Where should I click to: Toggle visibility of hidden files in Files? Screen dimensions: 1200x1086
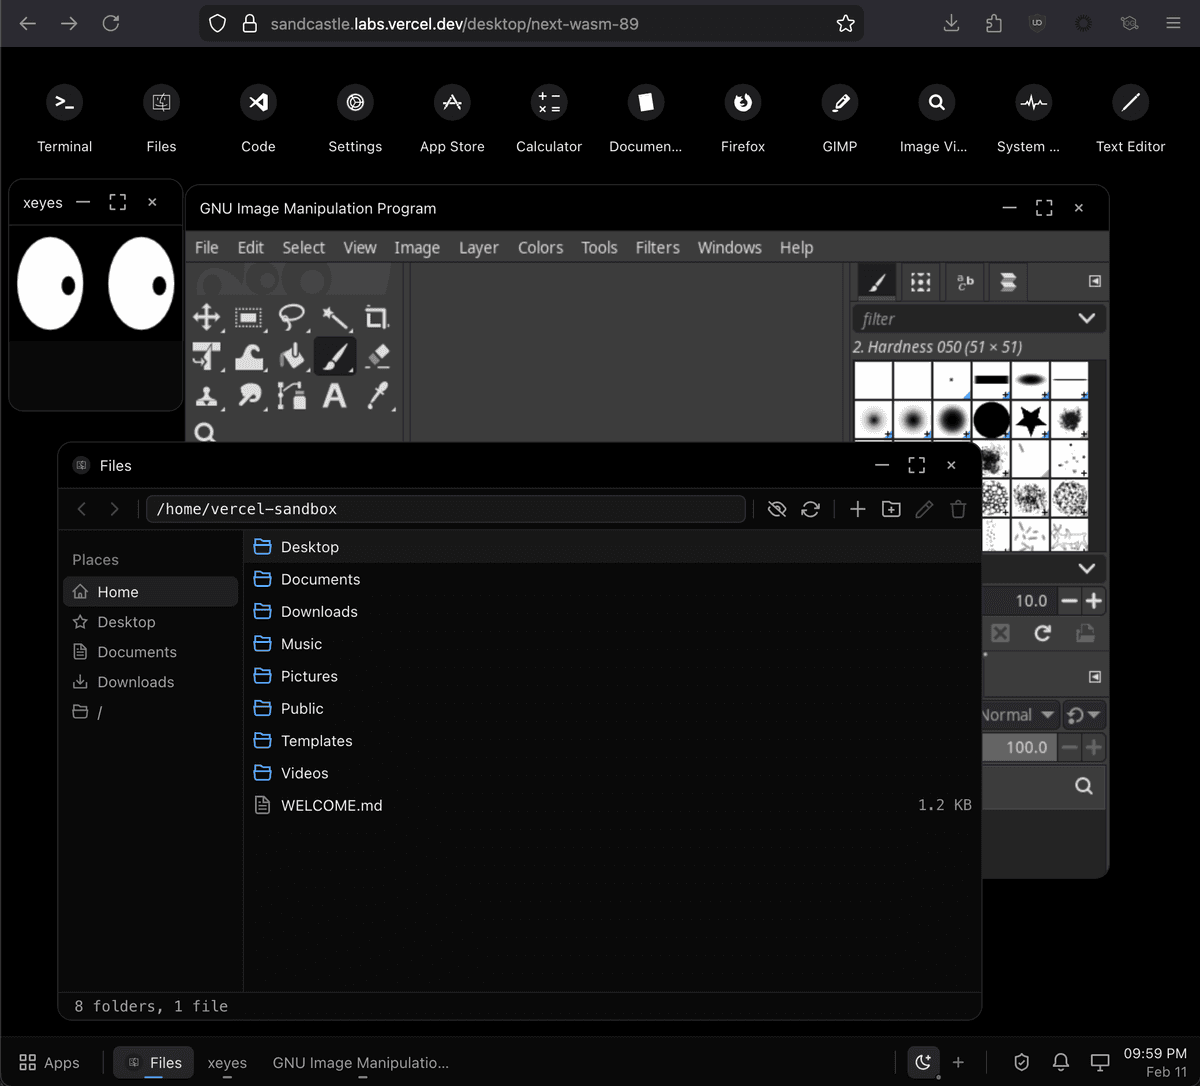pos(777,509)
